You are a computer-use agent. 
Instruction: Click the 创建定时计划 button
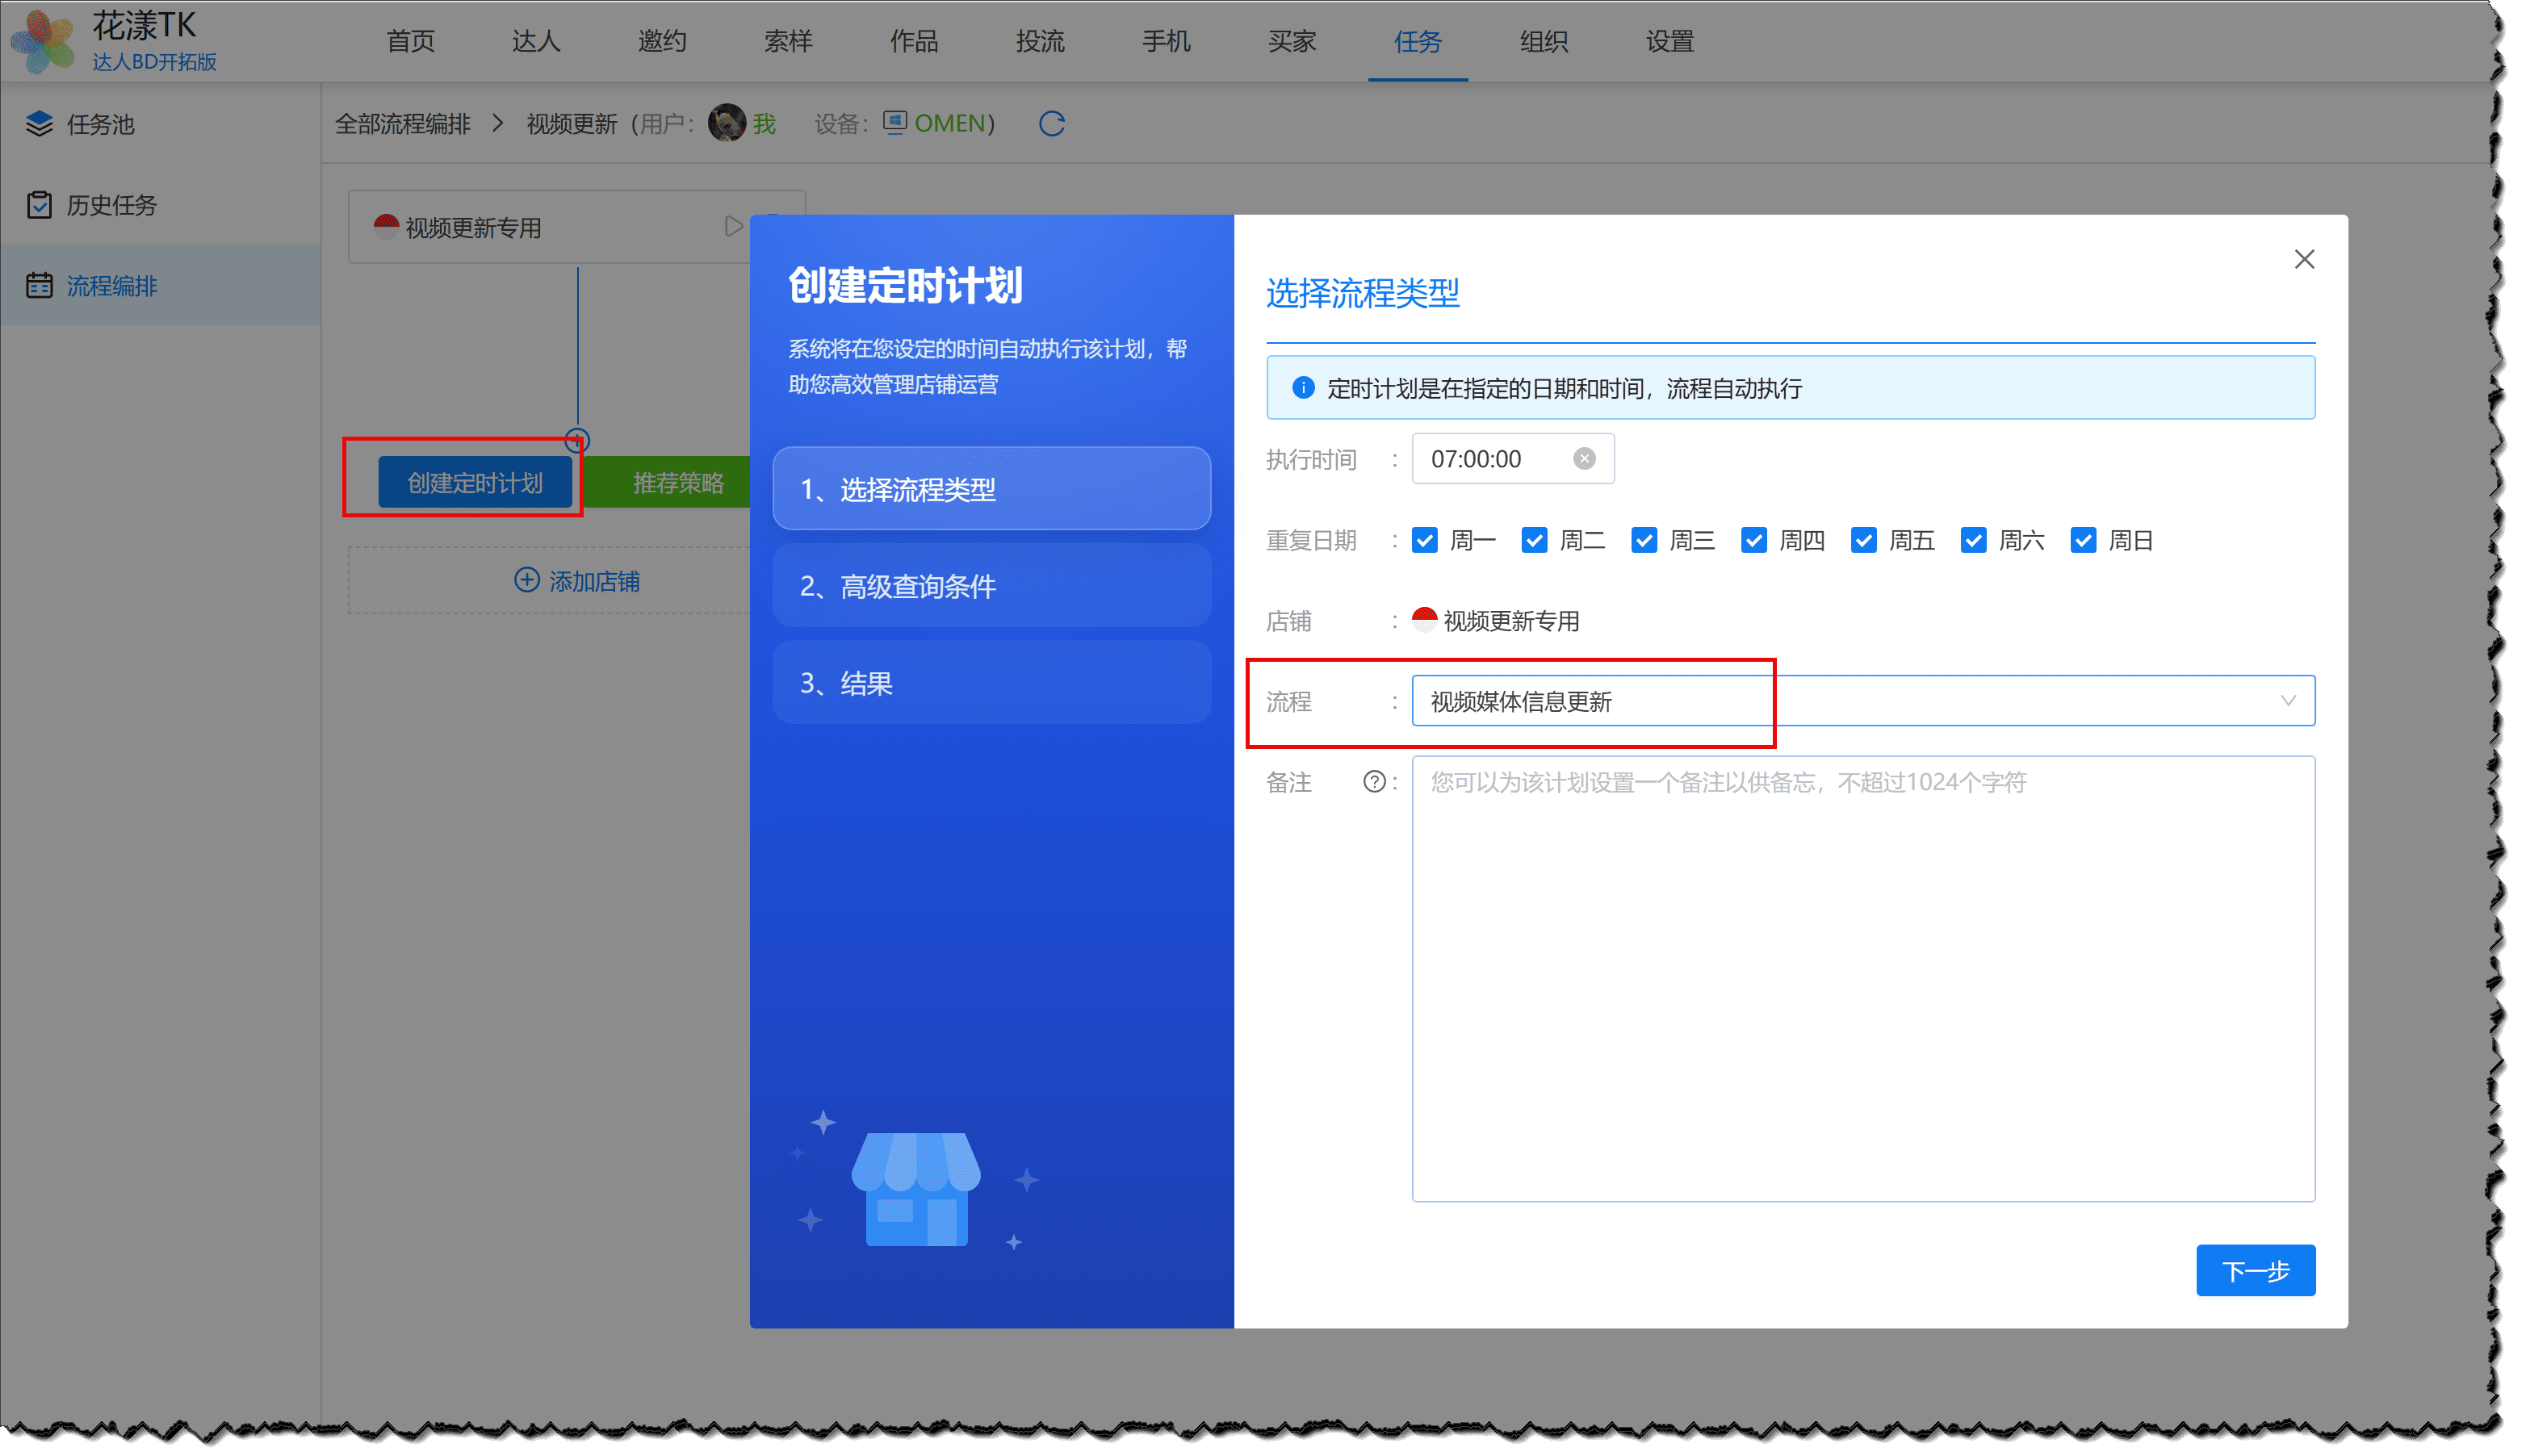(x=475, y=483)
